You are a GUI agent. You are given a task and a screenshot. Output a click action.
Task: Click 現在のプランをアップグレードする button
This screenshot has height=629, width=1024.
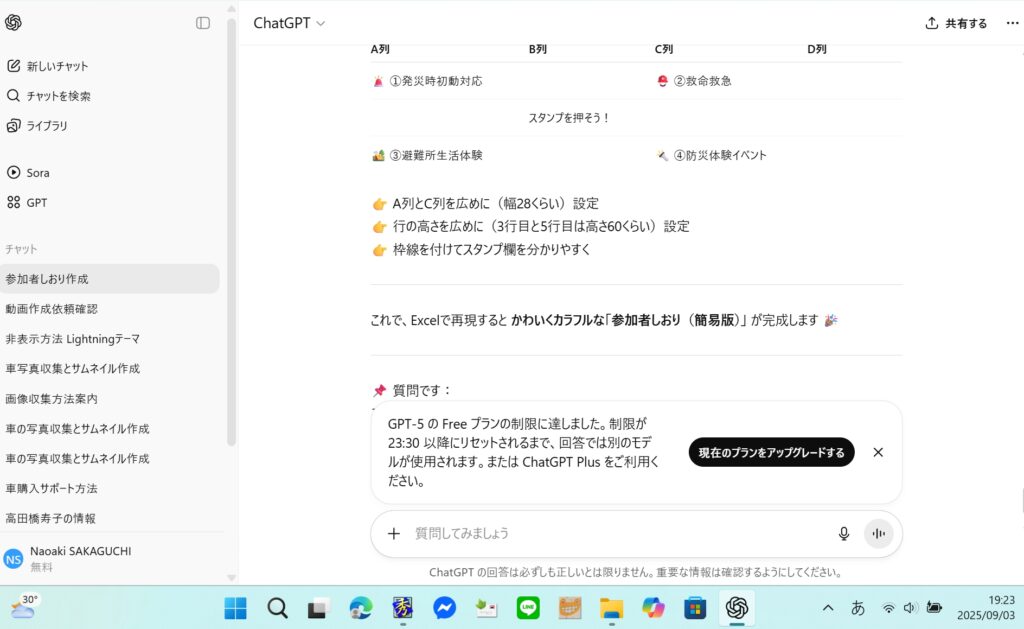pos(771,452)
